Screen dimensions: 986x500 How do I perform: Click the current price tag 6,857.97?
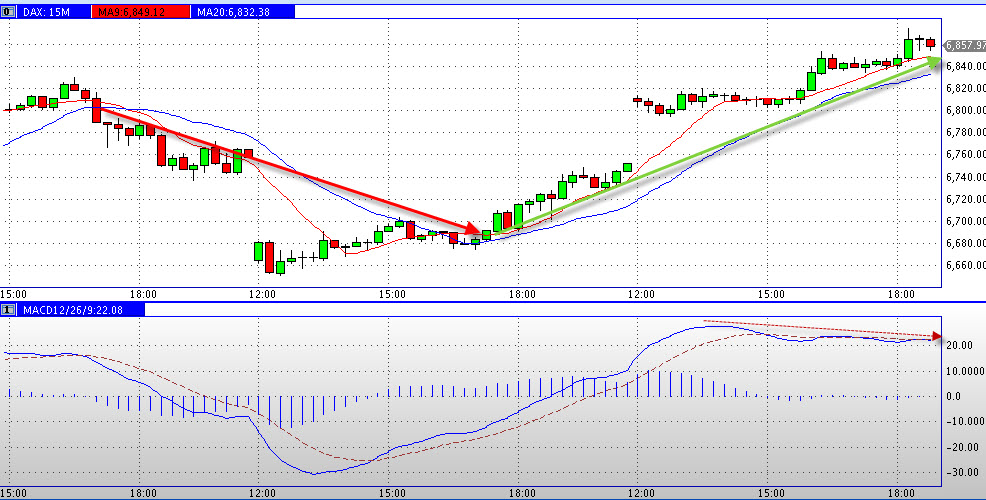tap(965, 45)
